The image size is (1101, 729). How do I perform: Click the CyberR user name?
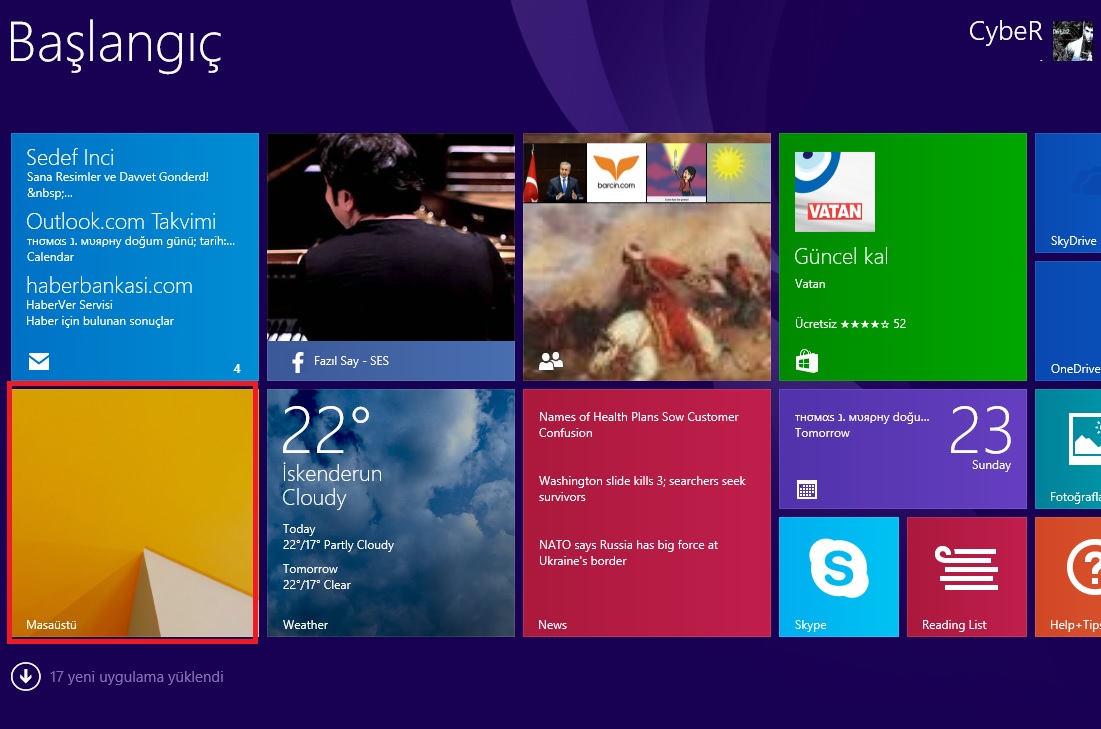pos(1006,32)
